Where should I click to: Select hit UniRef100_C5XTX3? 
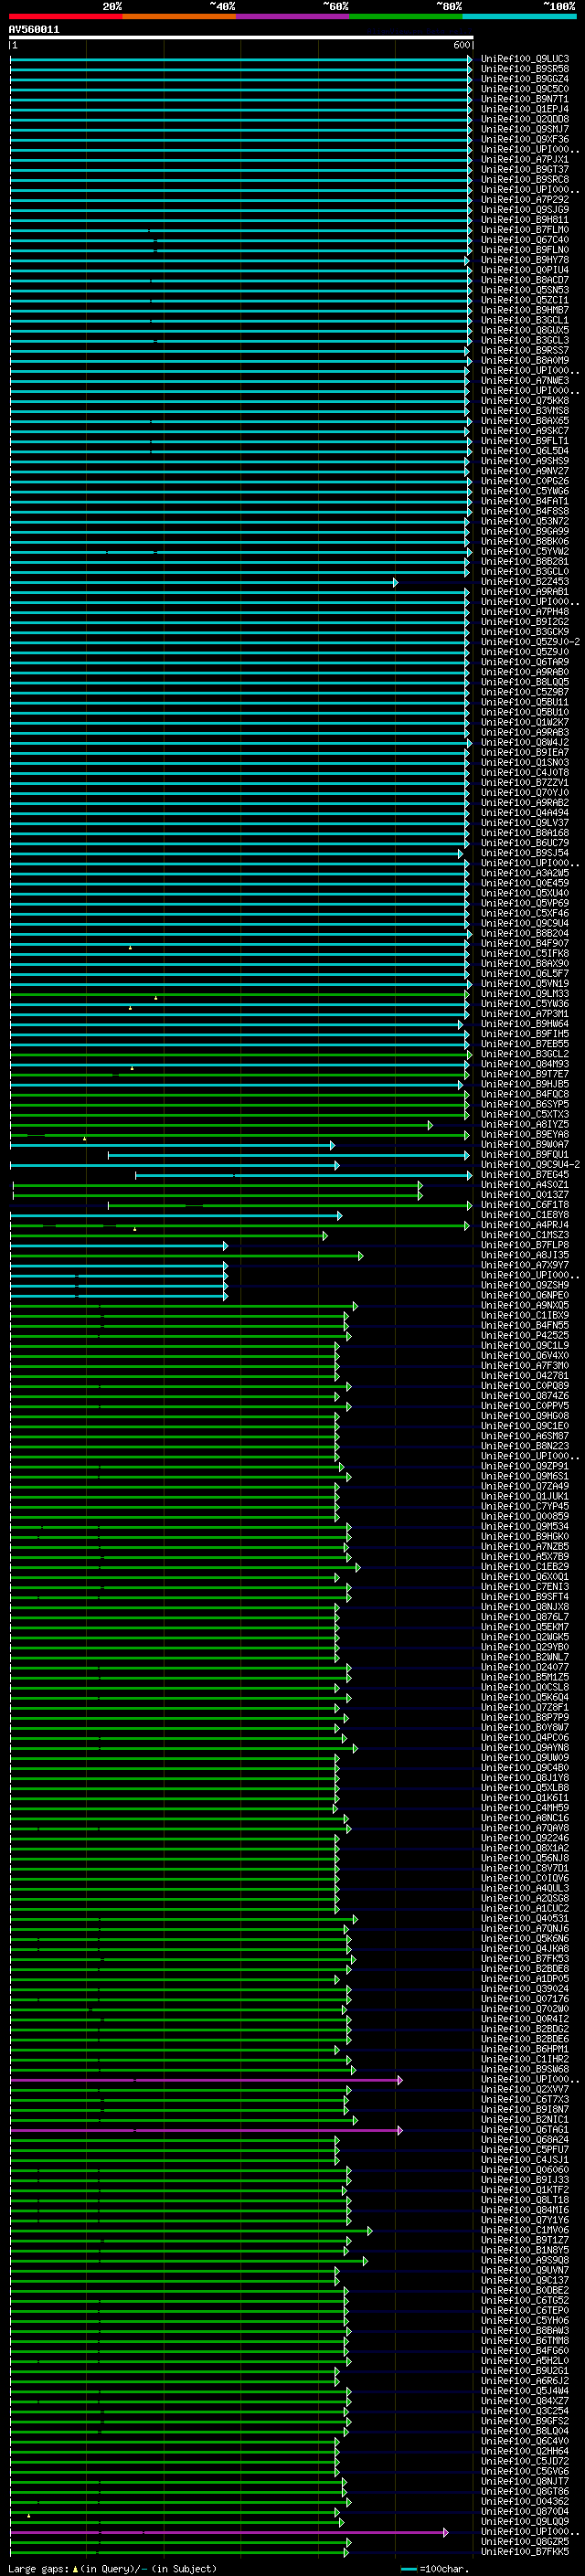[524, 1114]
